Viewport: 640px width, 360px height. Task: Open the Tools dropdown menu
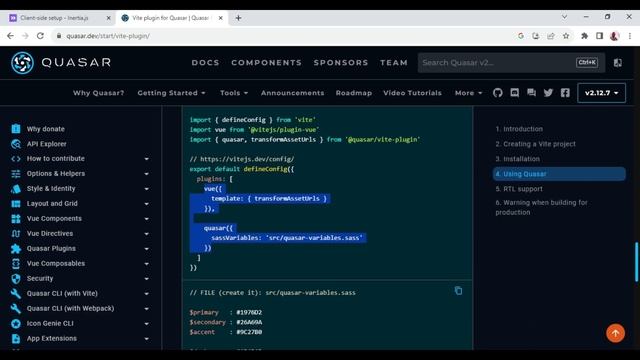pyautogui.click(x=234, y=93)
